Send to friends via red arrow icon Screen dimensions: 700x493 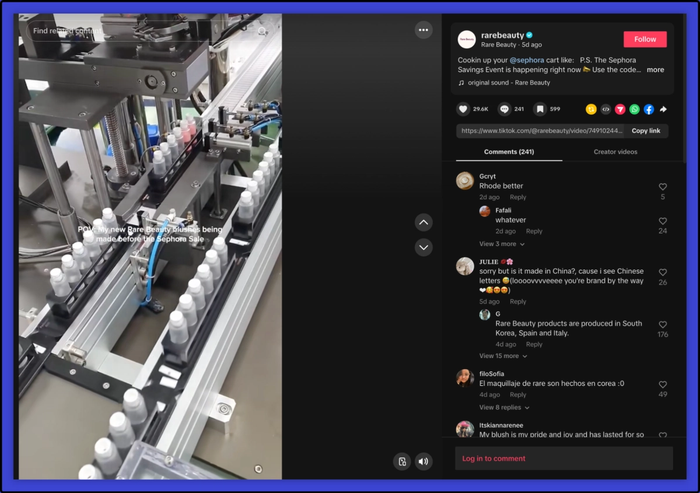tap(620, 109)
